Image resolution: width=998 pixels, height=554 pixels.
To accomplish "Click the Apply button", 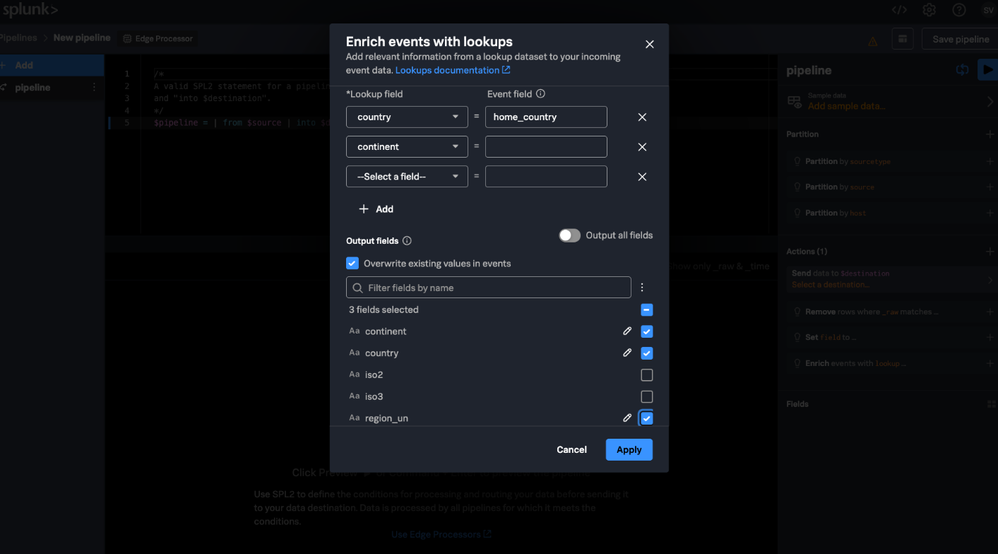I will [629, 450].
